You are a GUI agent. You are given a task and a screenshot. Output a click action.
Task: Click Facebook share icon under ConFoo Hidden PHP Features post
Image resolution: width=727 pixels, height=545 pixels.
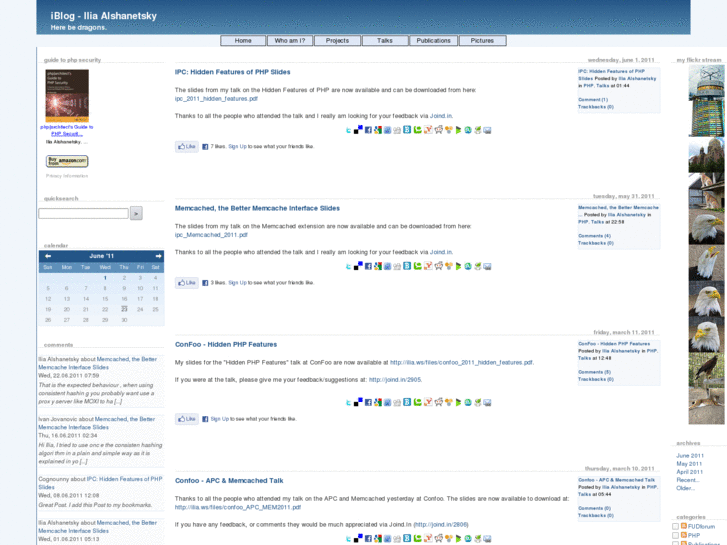pos(368,403)
